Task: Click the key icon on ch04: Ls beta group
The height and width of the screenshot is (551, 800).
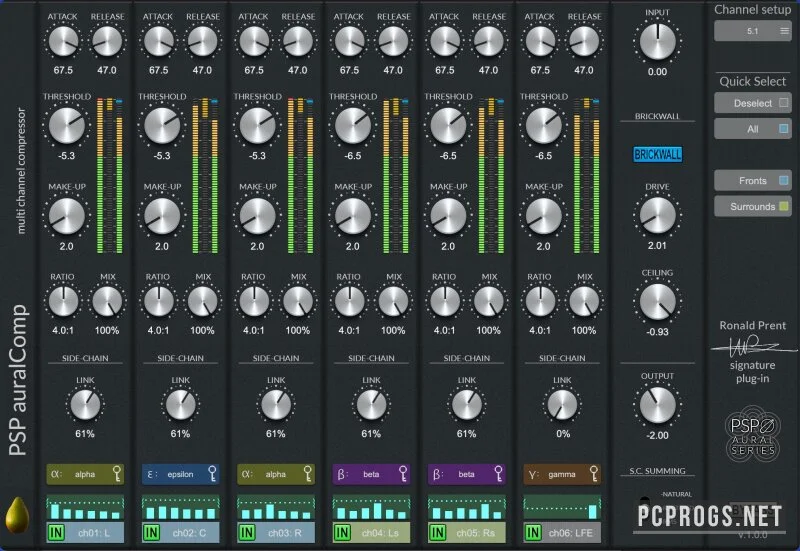Action: (403, 474)
